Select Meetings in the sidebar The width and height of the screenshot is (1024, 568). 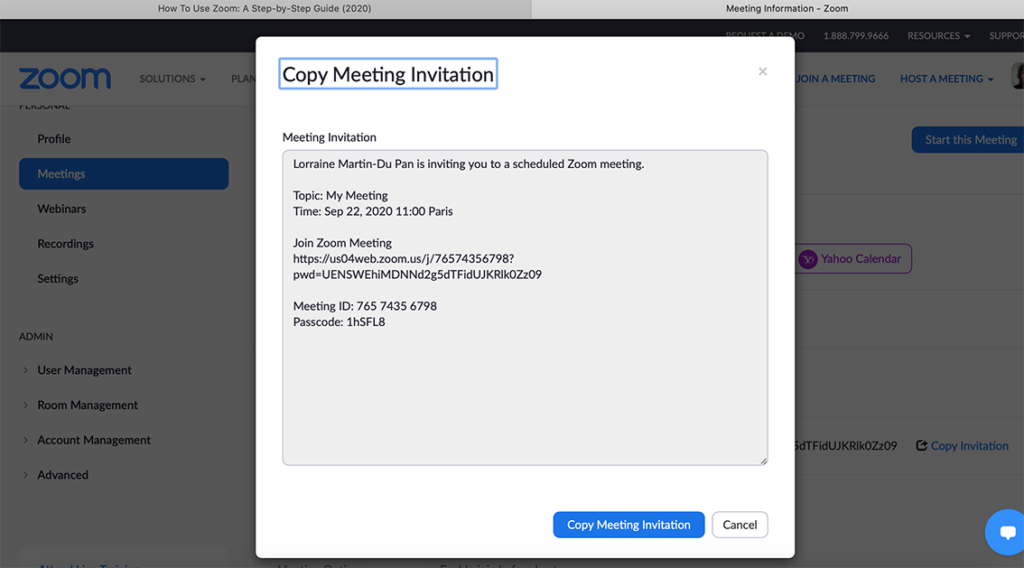123,174
